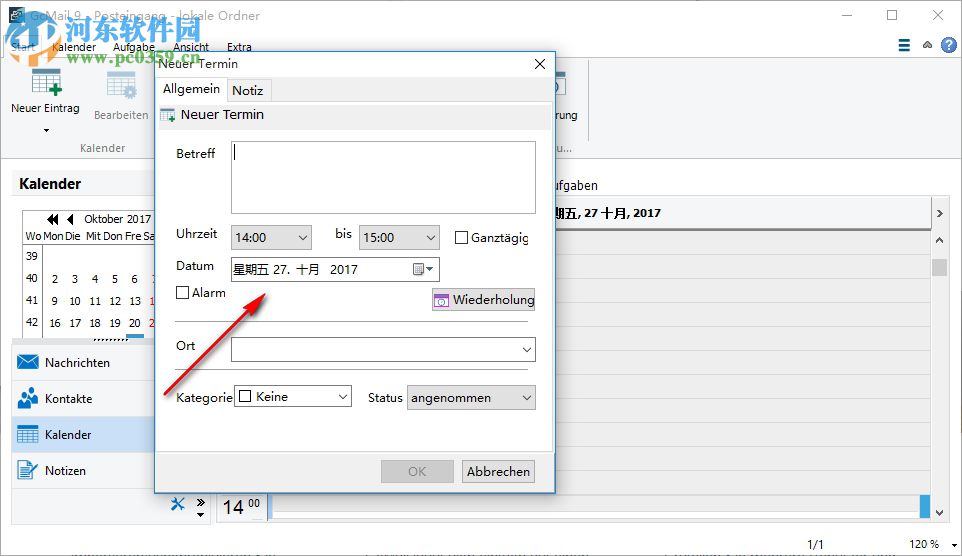This screenshot has width=962, height=556.
Task: Click into the Betreff text field
Action: [x=383, y=177]
